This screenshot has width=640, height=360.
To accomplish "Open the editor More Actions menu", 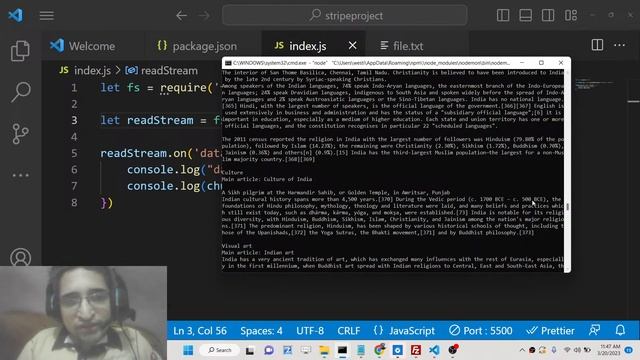I will click(620, 45).
